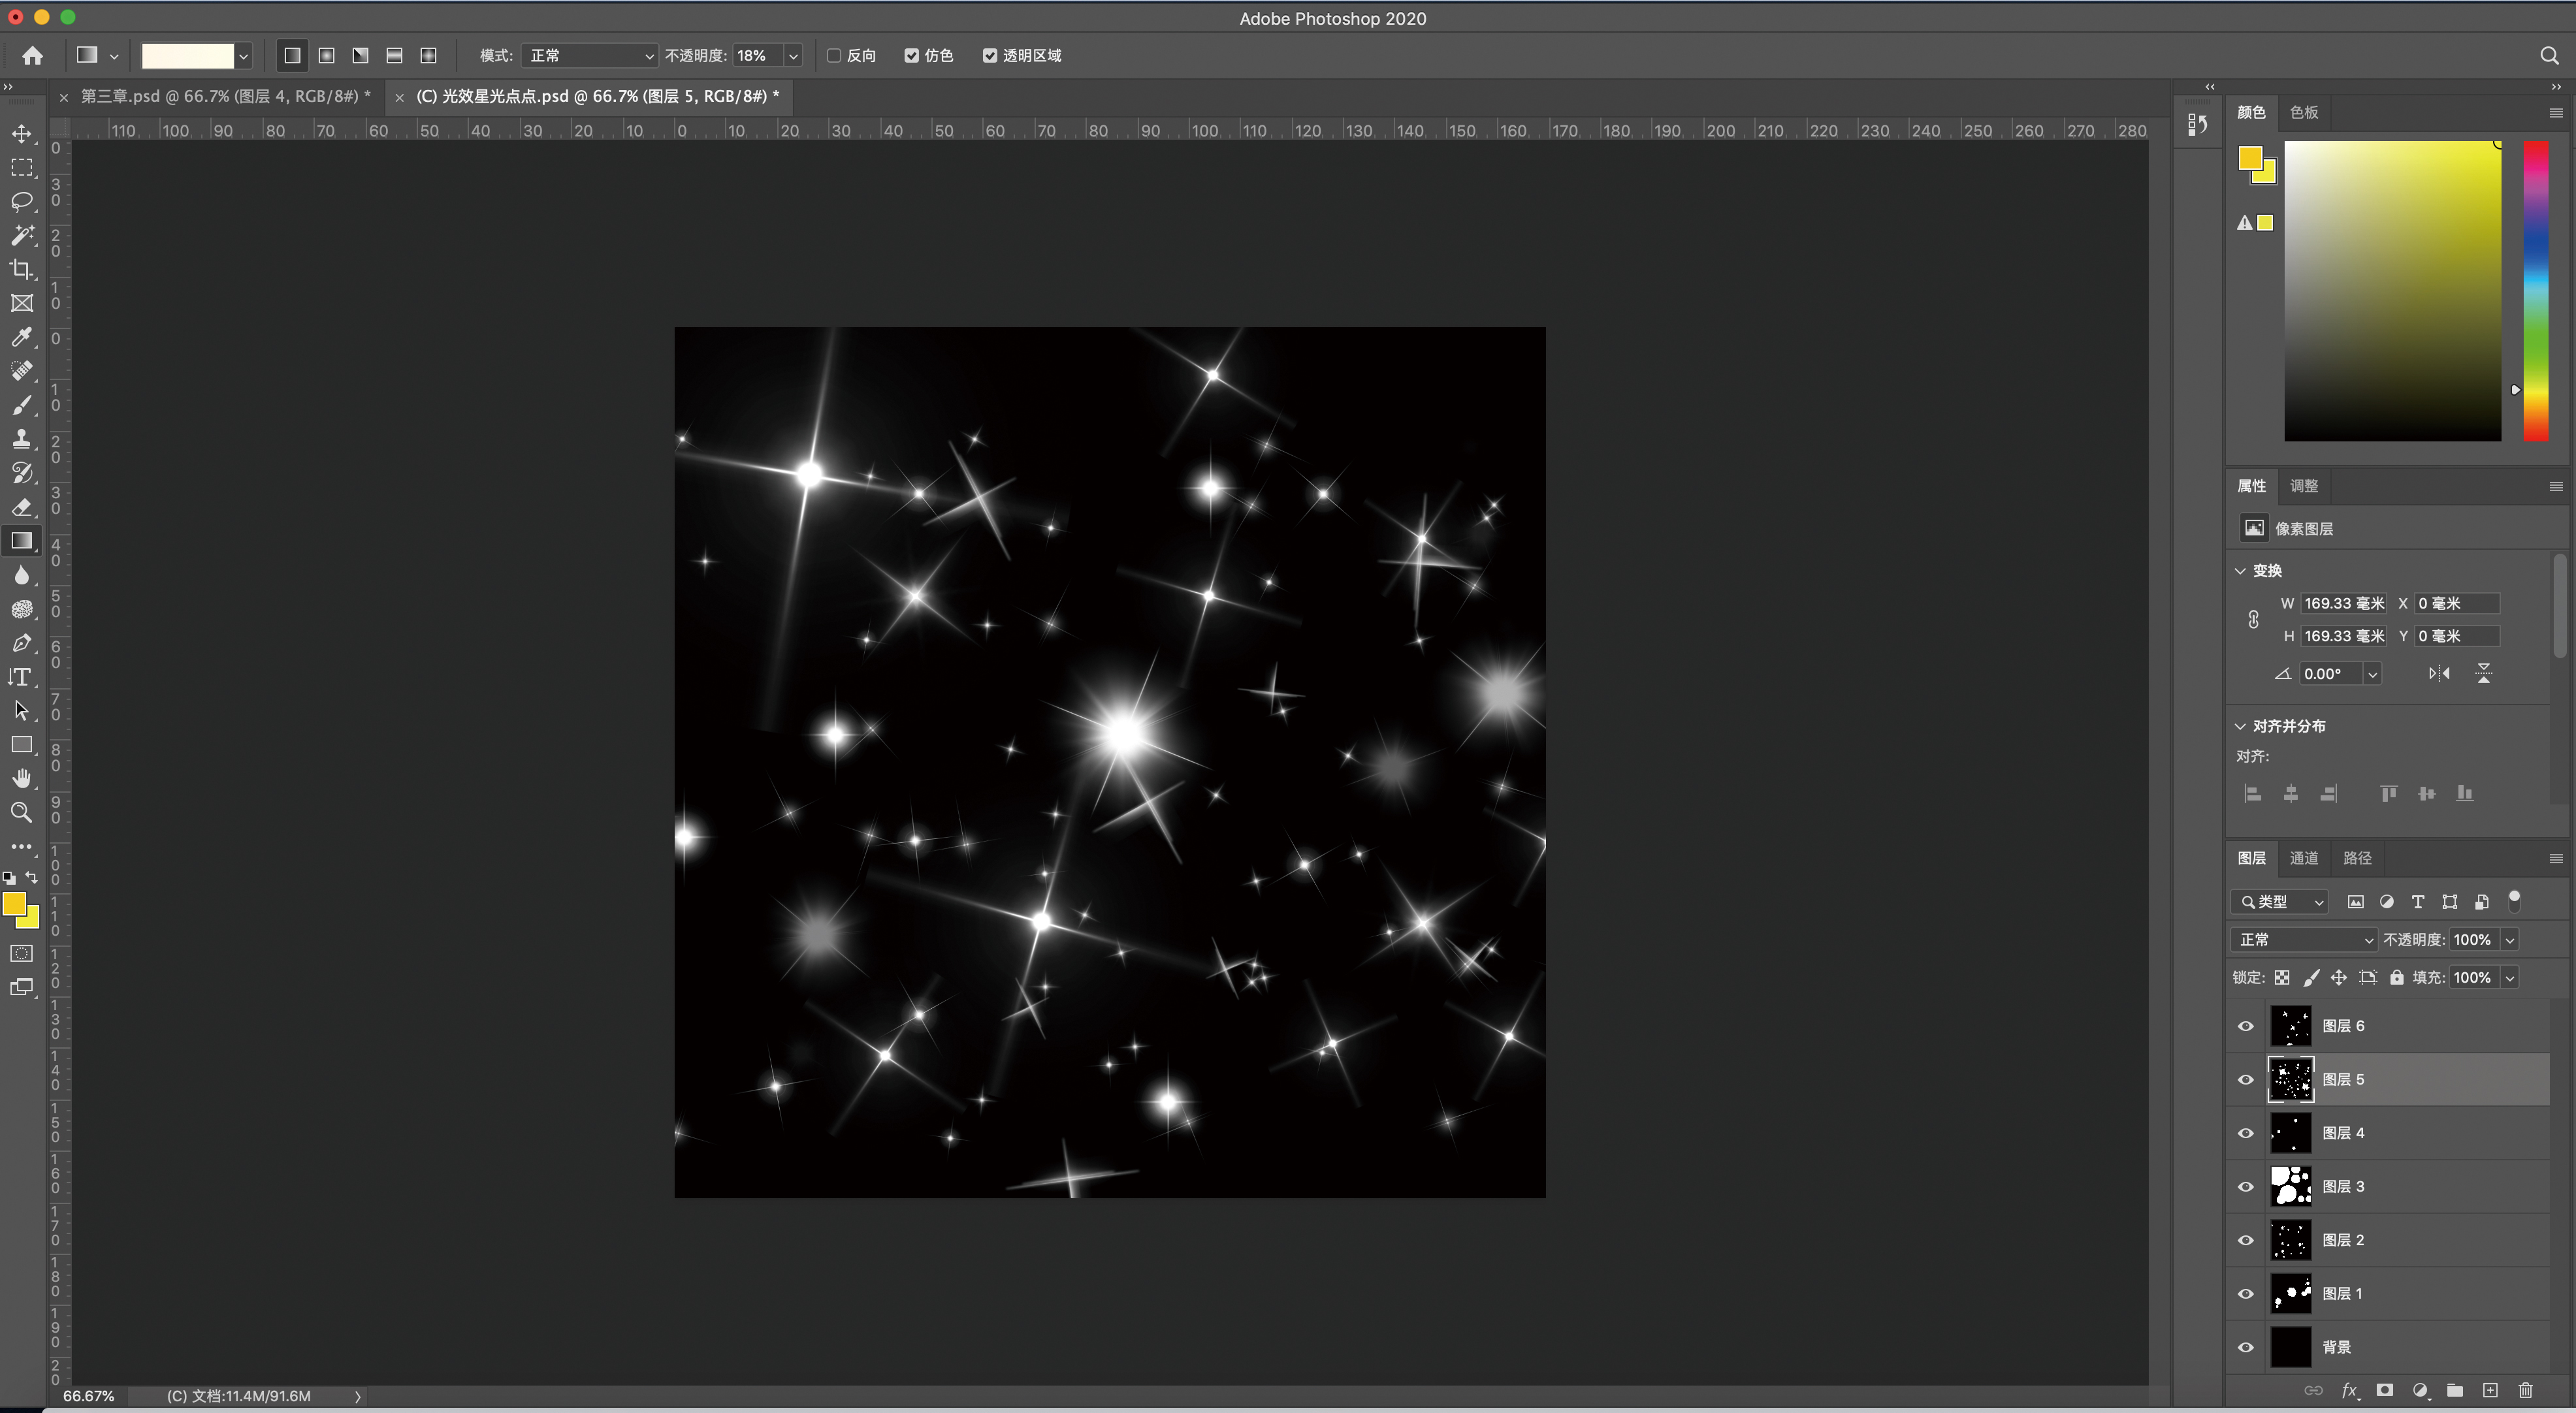This screenshot has height=1413, width=2576.
Task: Switch to the 通道 tab
Action: pos(2304,857)
